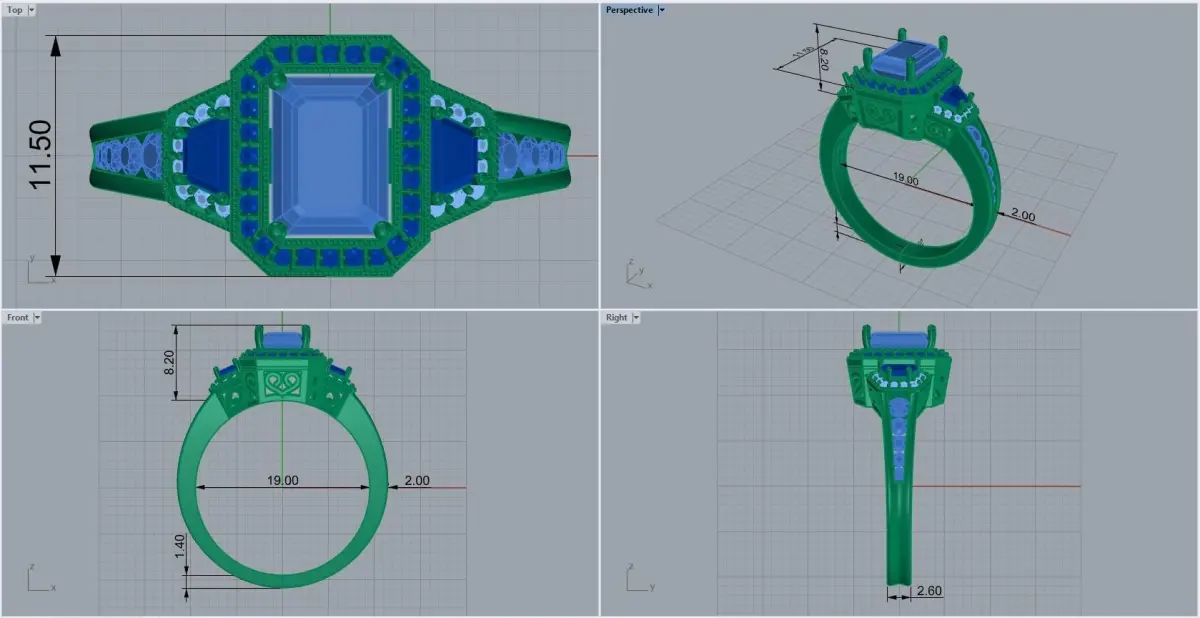Viewport: 1200px width, 618px height.
Task: Select the Front viewport title label
Action: point(18,317)
